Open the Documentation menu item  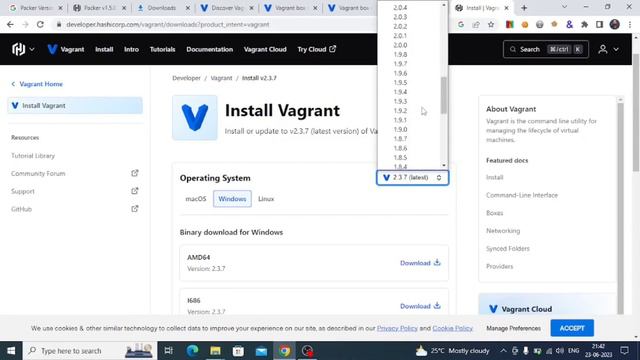click(x=209, y=49)
